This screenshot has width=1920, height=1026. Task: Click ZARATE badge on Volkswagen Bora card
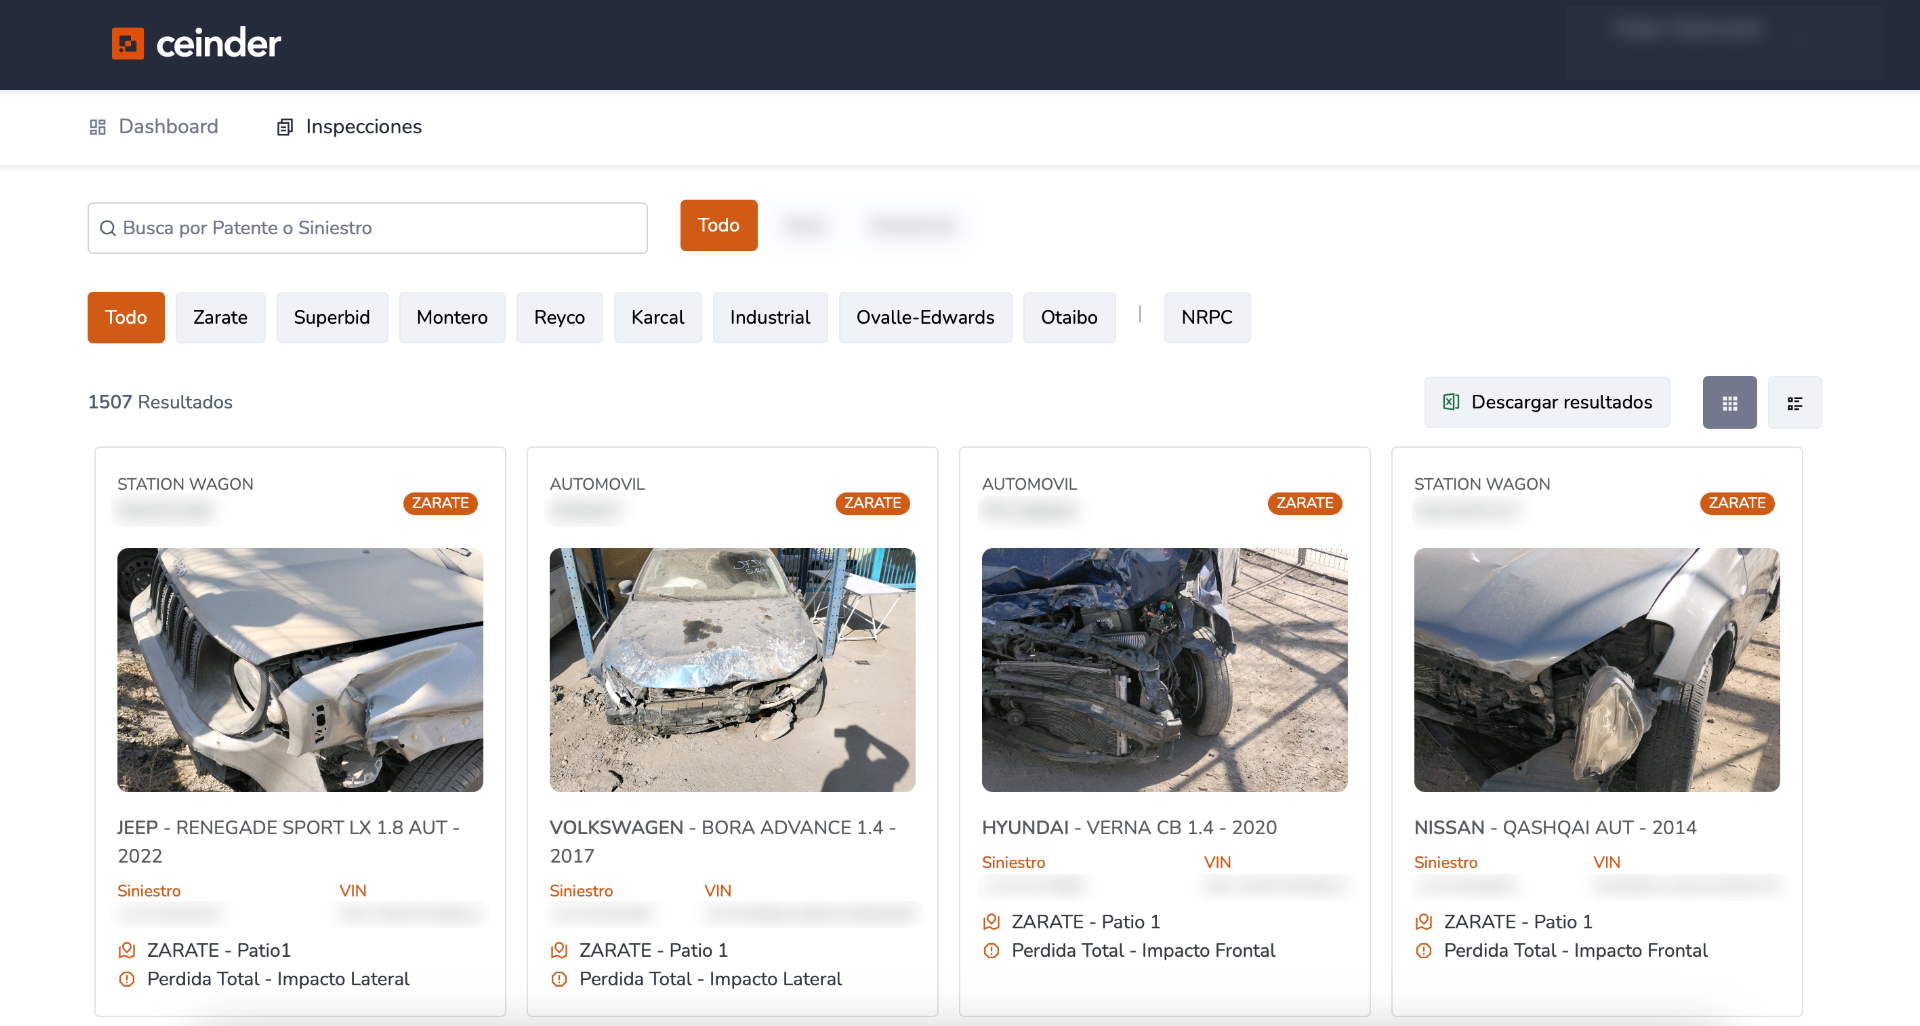[872, 503]
